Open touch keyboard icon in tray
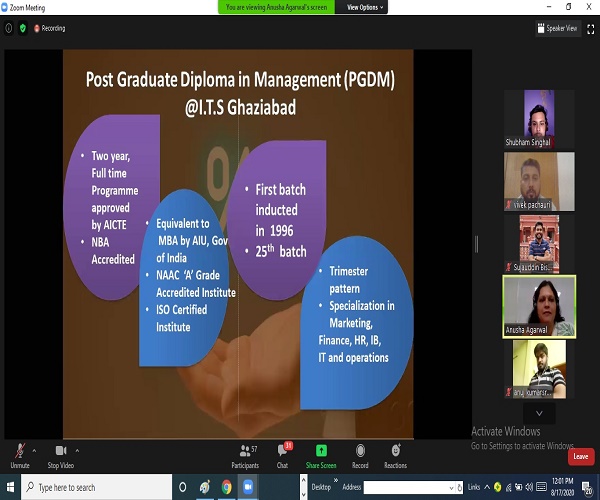The height and width of the screenshot is (500, 600). tap(541, 487)
